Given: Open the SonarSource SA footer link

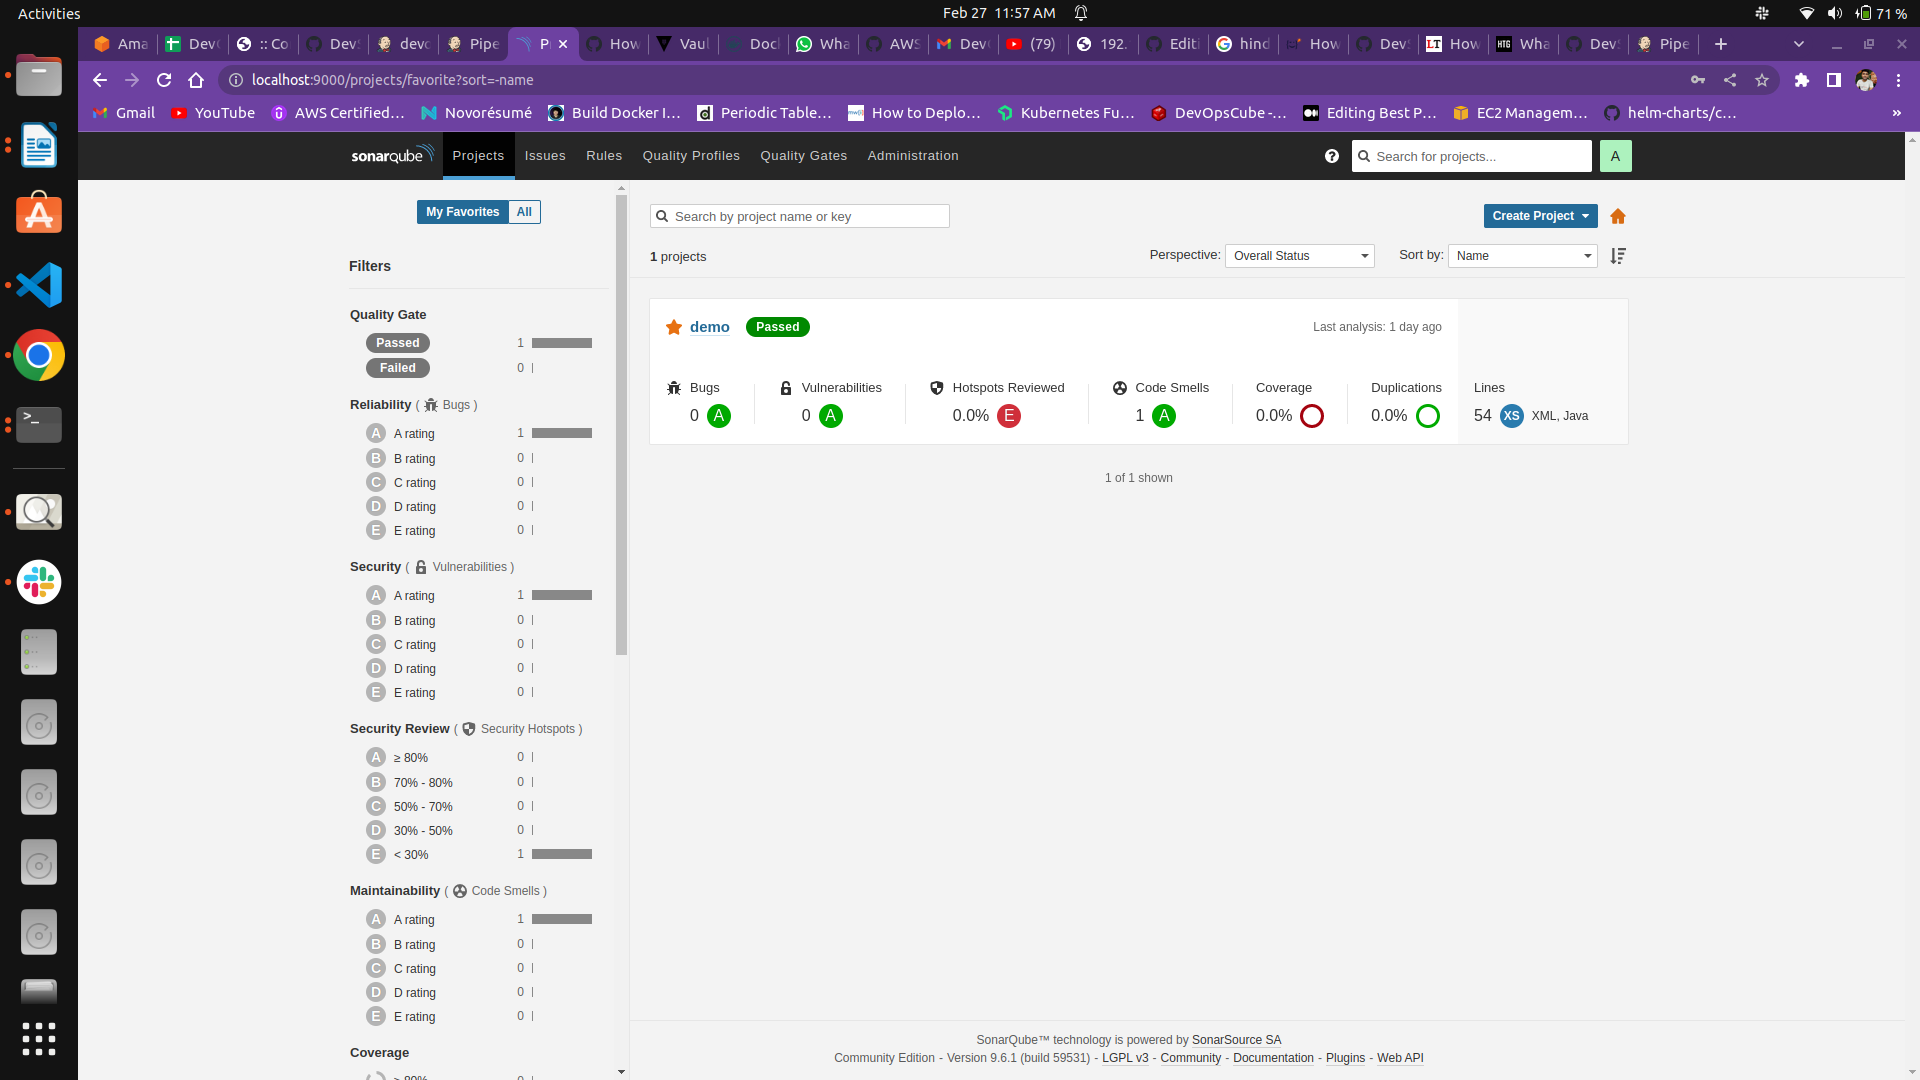Looking at the screenshot, I should pyautogui.click(x=1236, y=1040).
